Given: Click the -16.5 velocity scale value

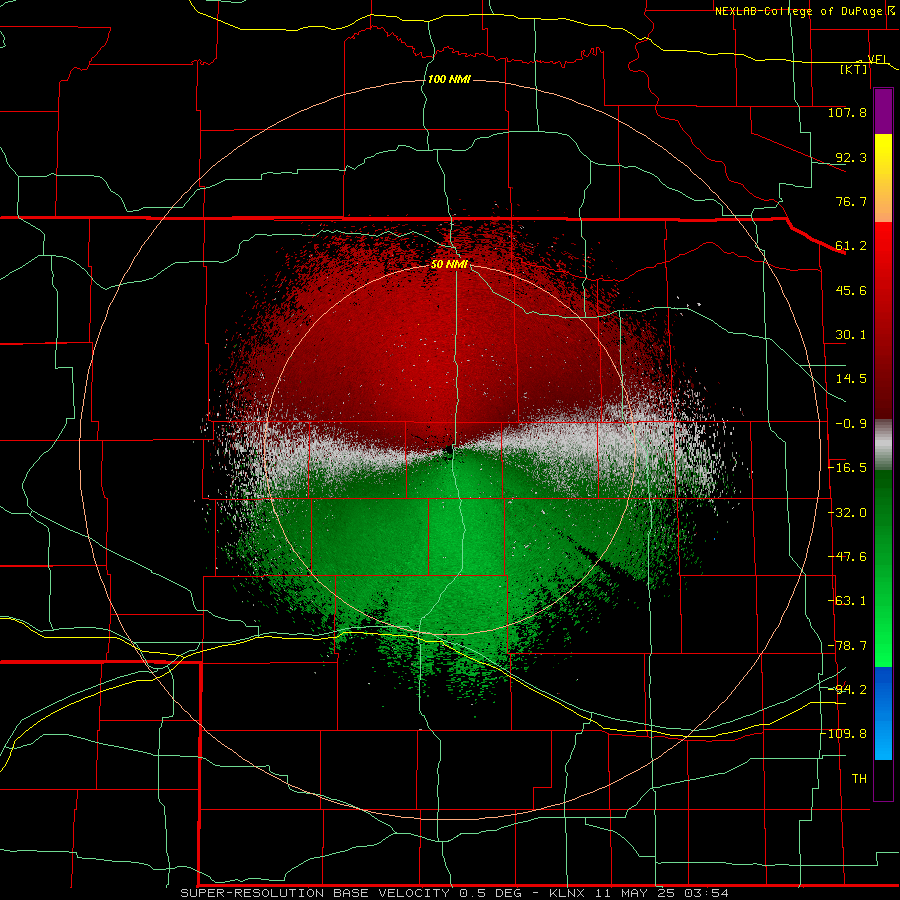Looking at the screenshot, I should (x=847, y=468).
